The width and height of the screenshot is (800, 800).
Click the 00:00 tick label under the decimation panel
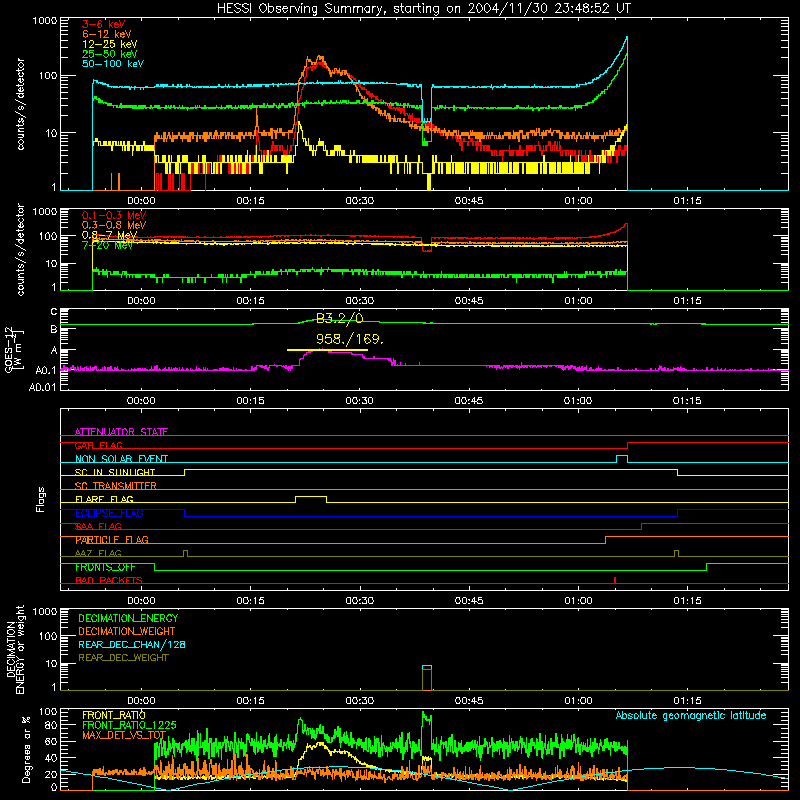(x=141, y=701)
